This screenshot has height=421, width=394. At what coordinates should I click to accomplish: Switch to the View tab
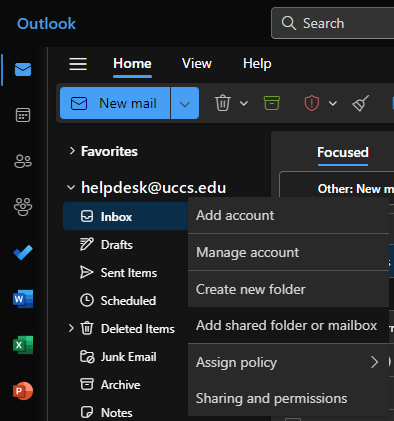coord(197,63)
